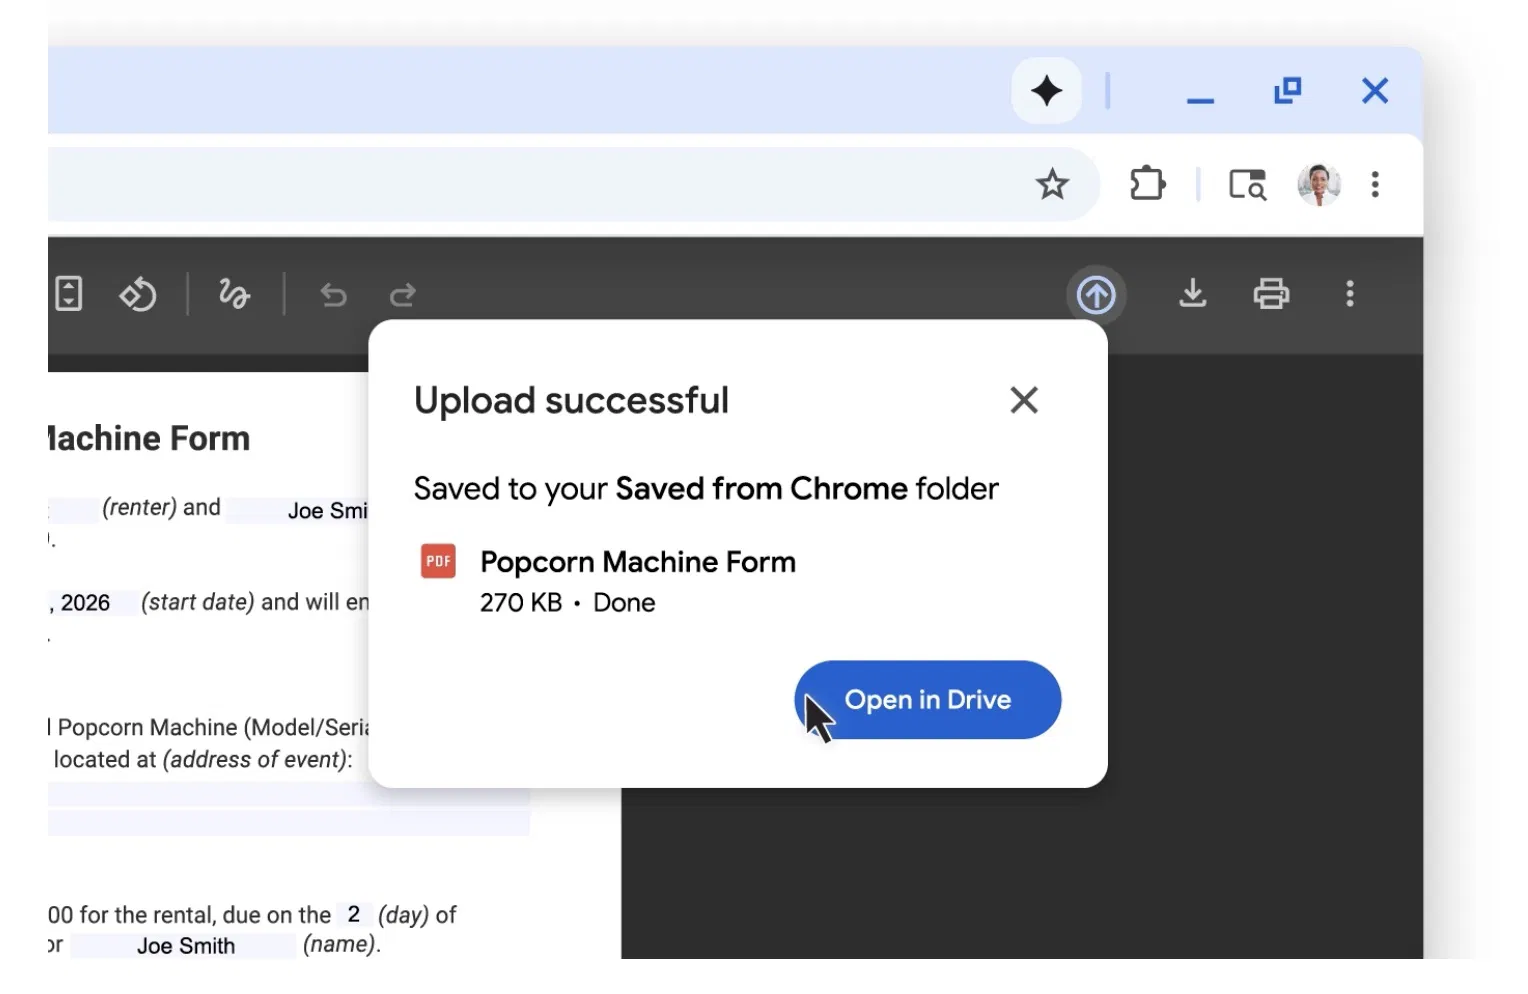
Task: Click the Joe Smith name field
Action: point(186,945)
